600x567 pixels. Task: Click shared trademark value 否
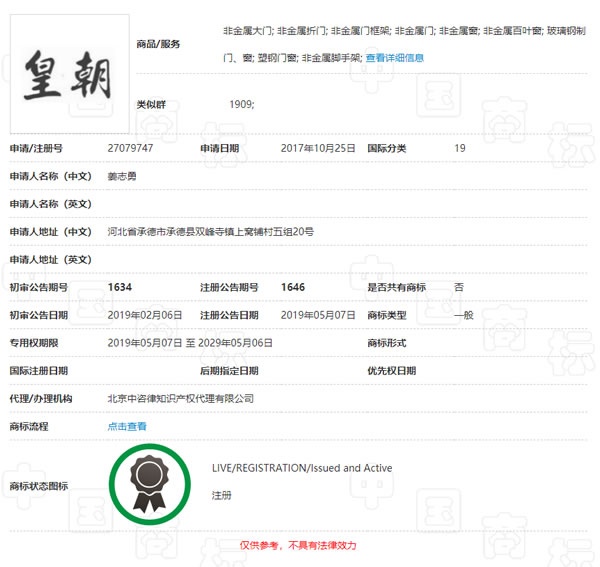click(x=459, y=287)
